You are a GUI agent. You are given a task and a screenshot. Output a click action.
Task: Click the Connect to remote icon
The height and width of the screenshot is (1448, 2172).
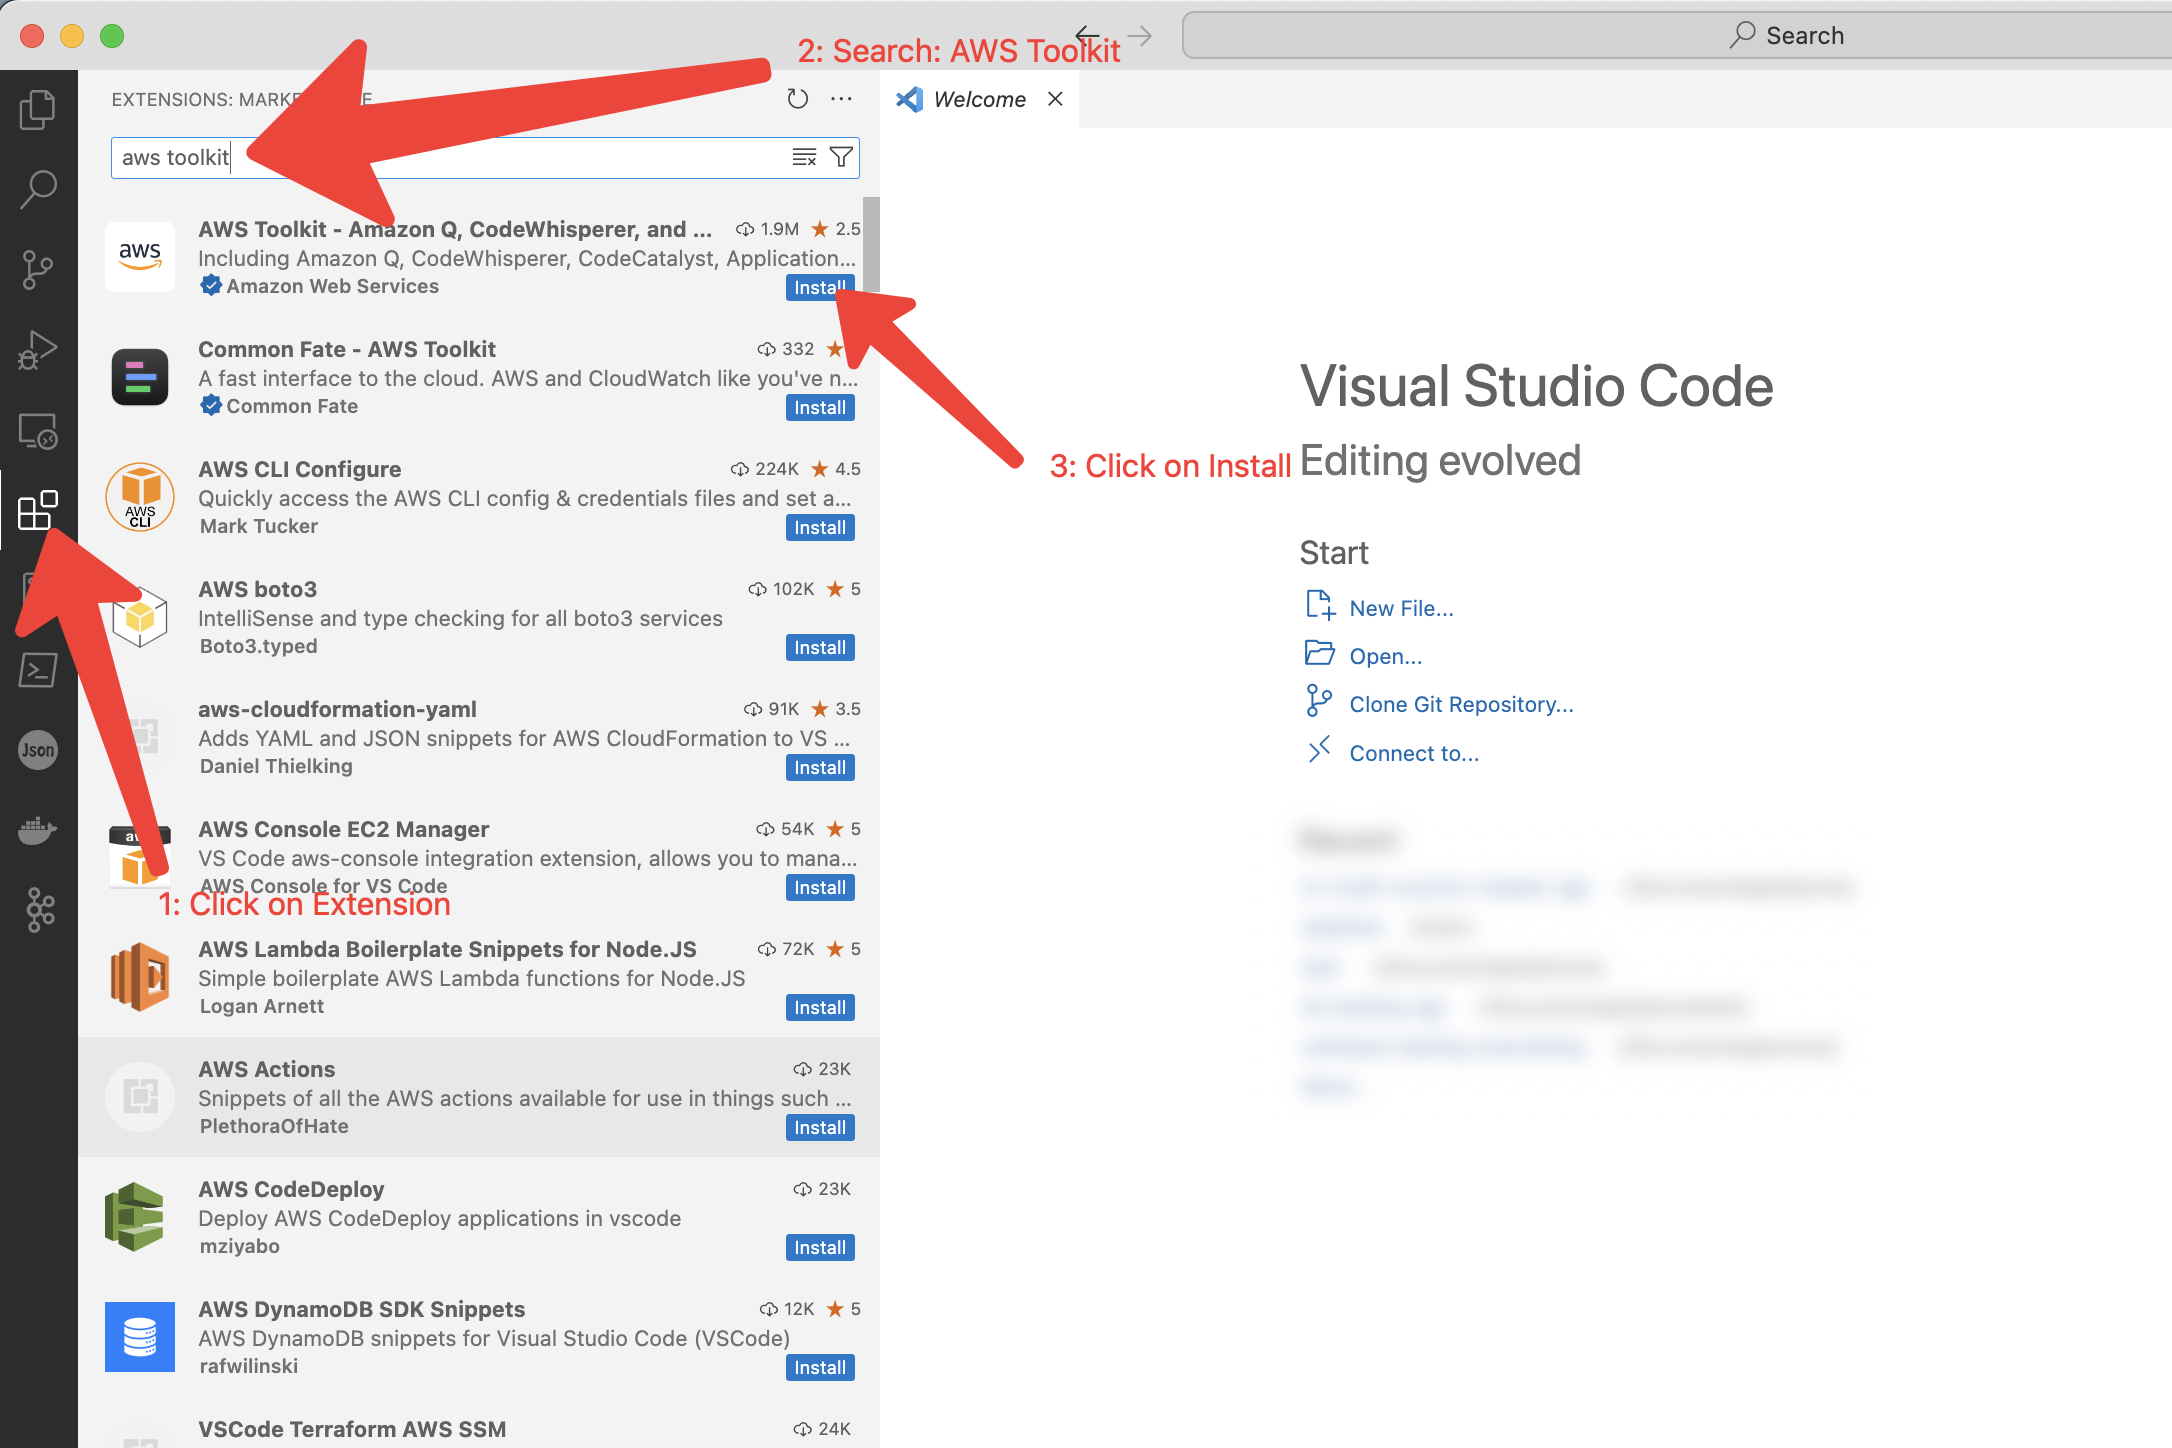pyautogui.click(x=1320, y=749)
